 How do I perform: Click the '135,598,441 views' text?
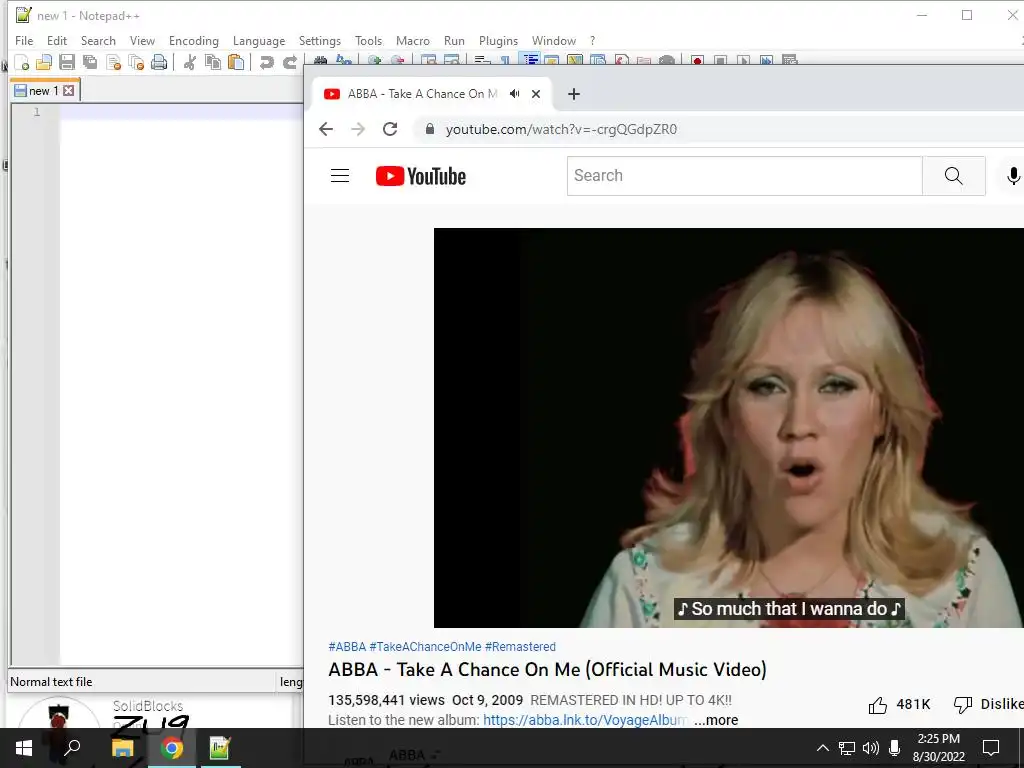tap(386, 700)
